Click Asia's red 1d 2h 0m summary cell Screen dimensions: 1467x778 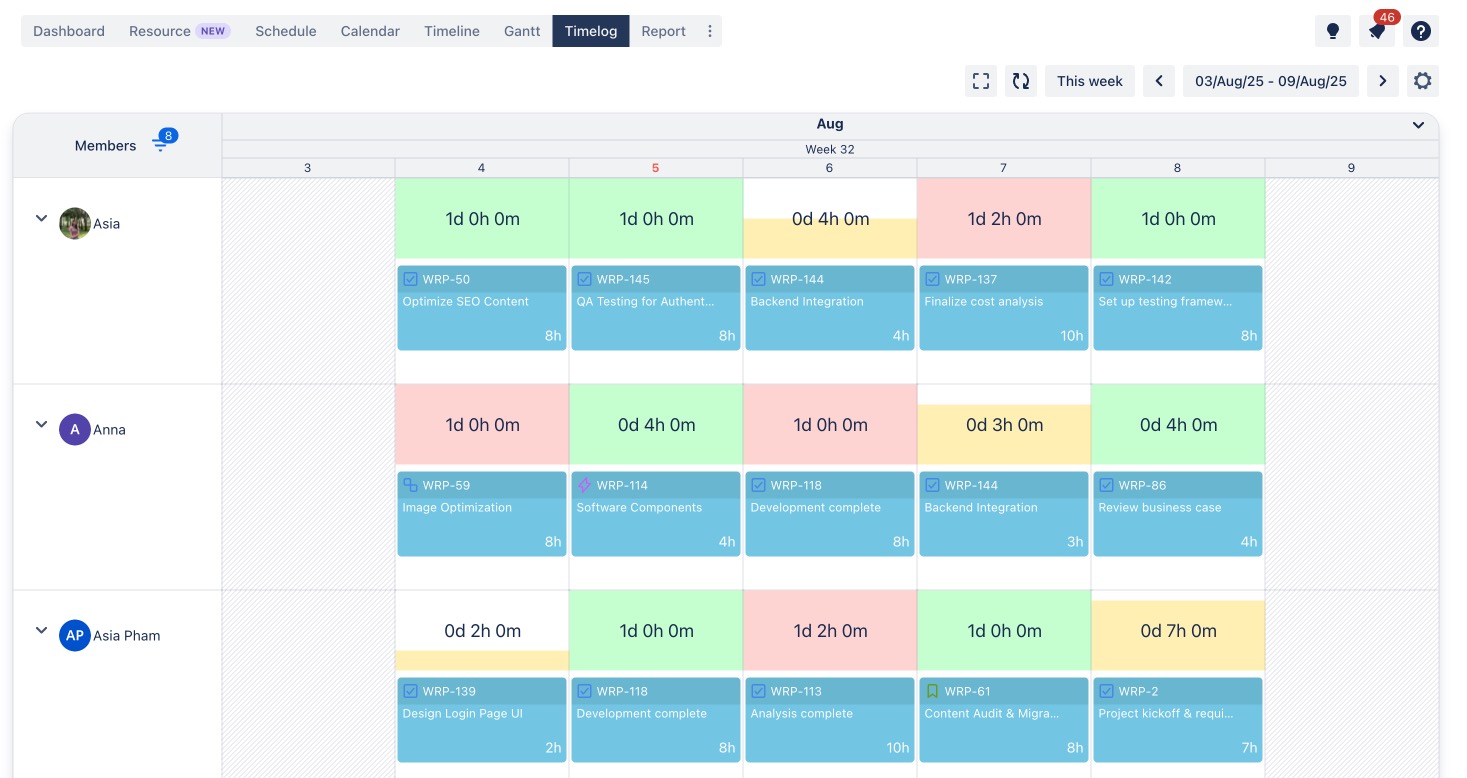point(1004,219)
